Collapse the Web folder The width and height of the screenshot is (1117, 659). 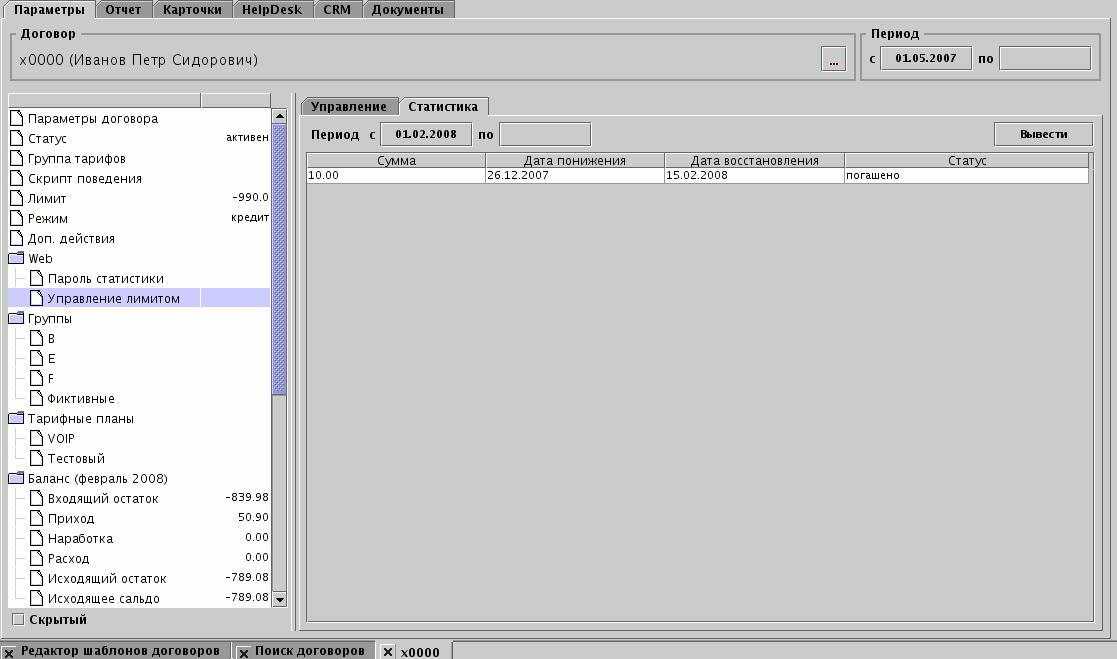[x=16, y=258]
